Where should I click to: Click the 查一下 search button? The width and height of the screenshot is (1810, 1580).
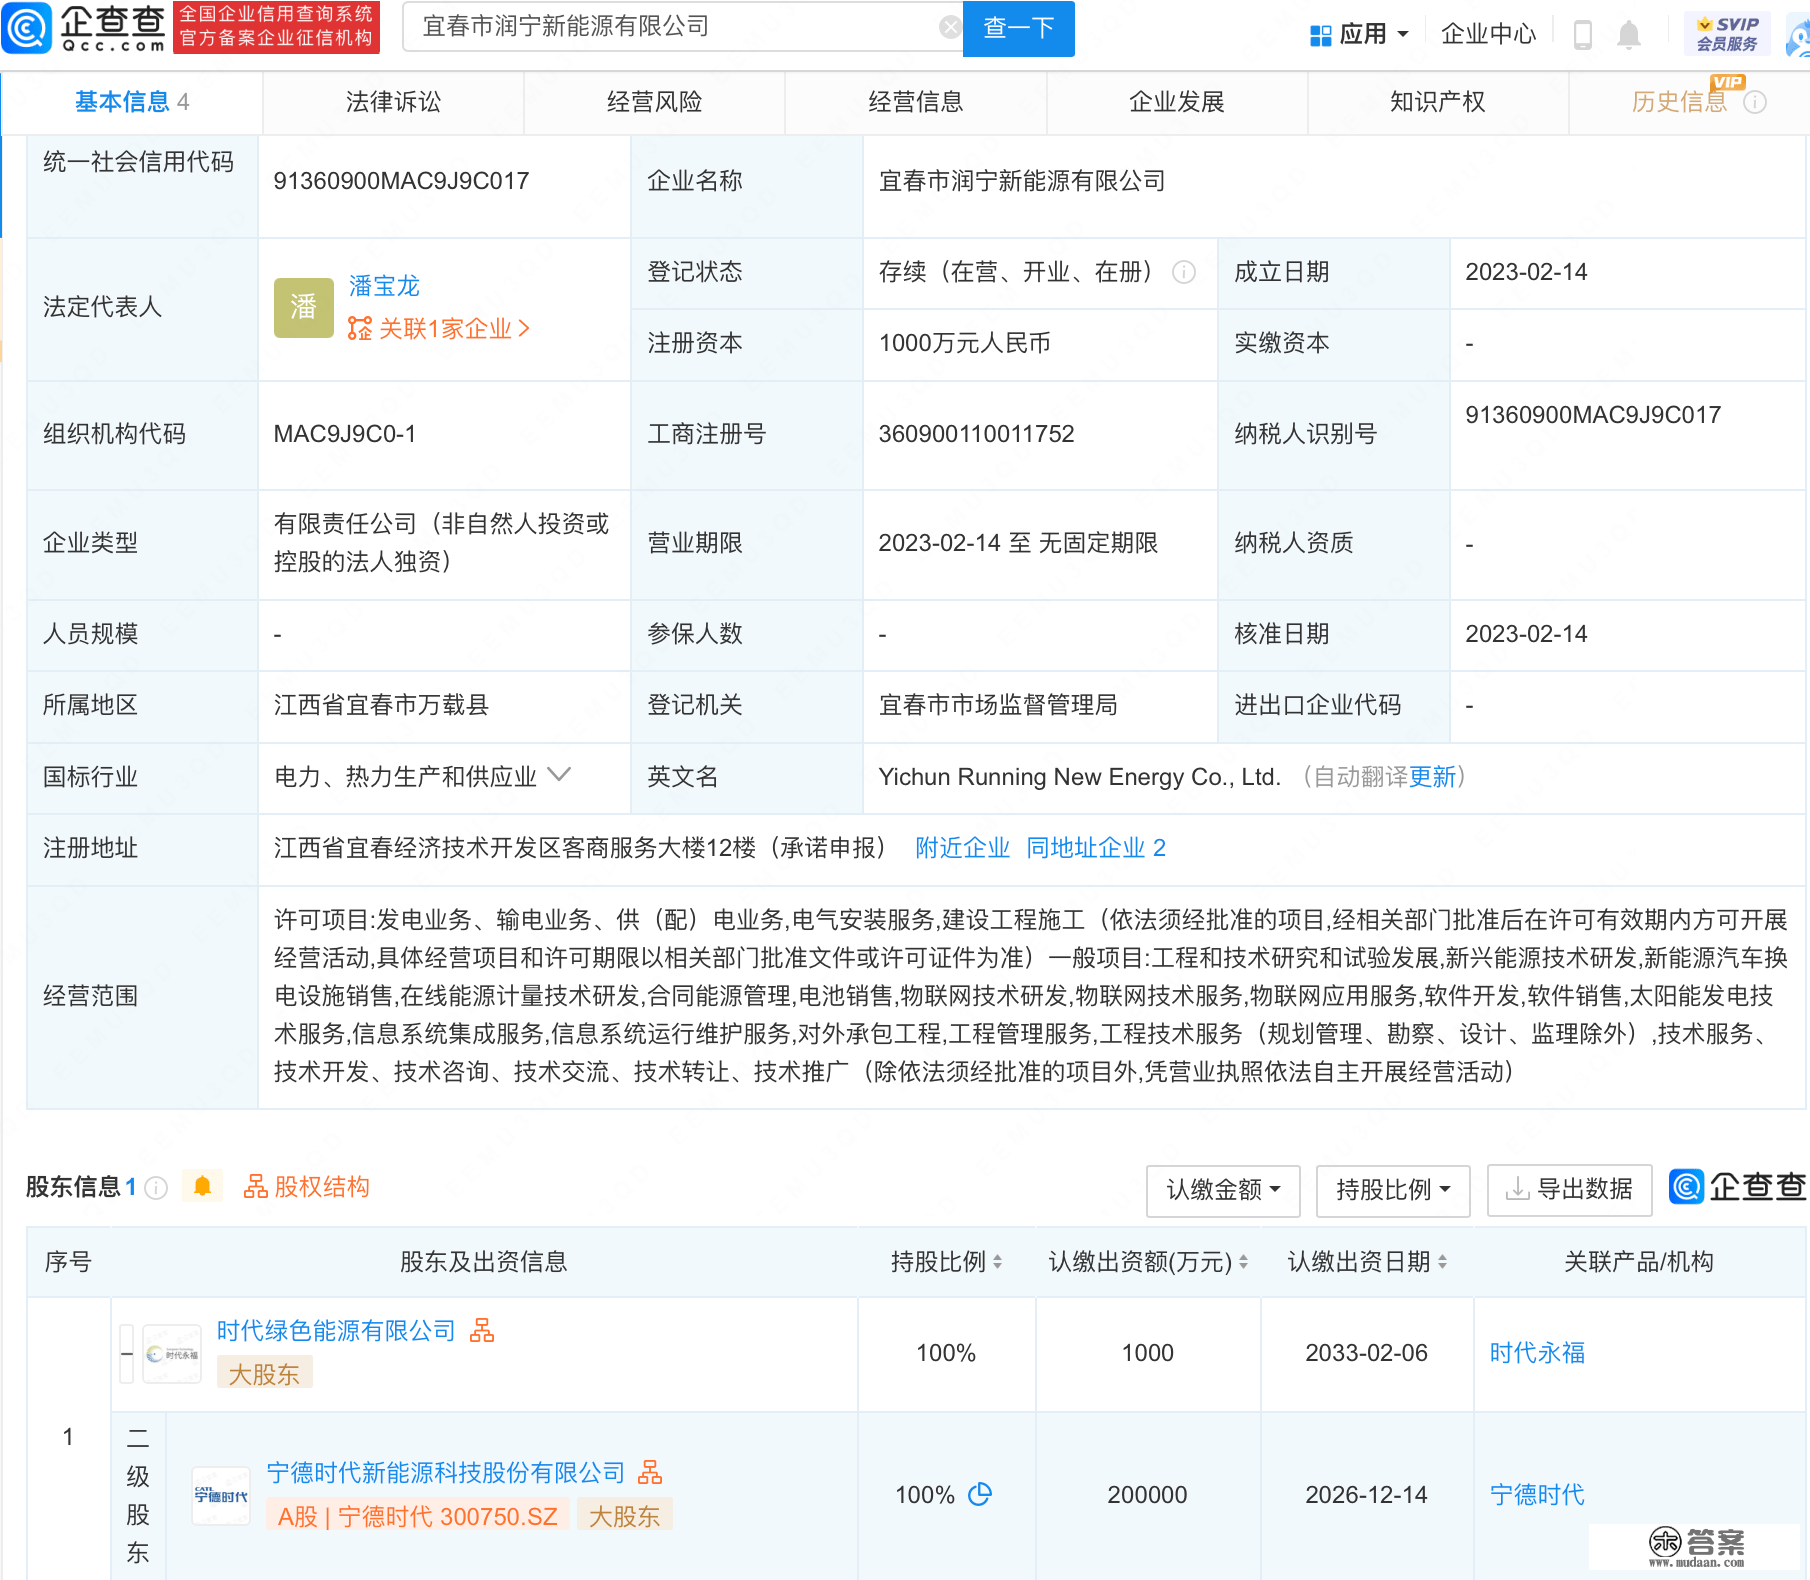(1018, 28)
